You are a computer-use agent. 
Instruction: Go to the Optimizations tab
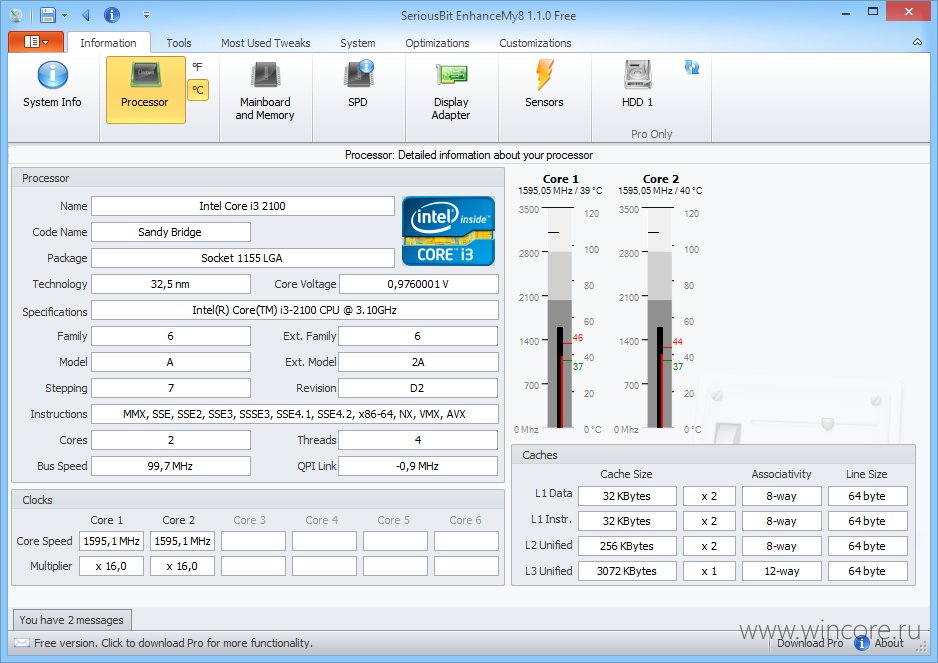click(x=437, y=43)
